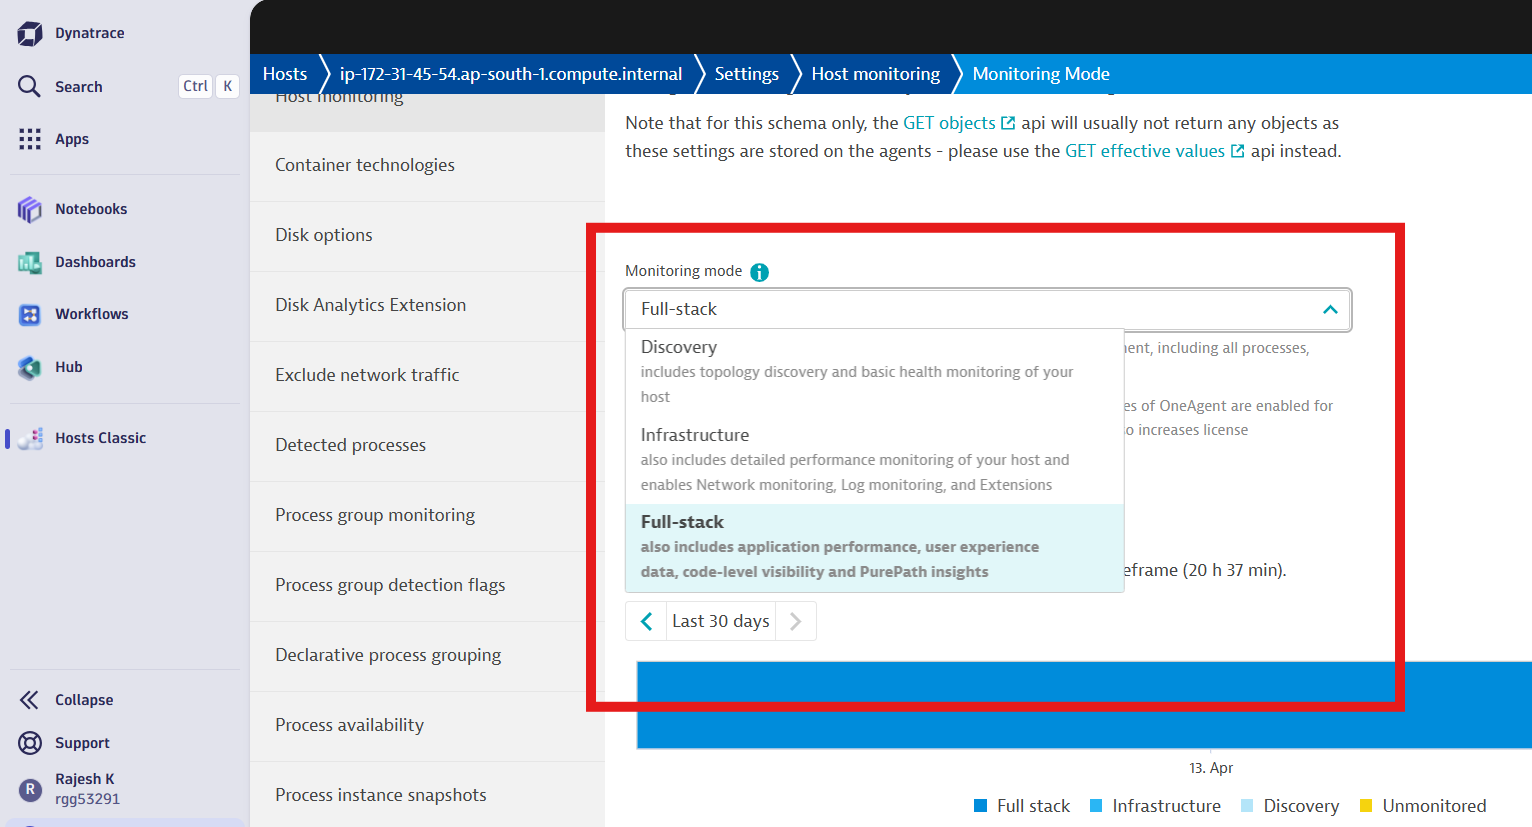1532x827 pixels.
Task: Click the rgg53291 environment ID text
Action: [87, 799]
